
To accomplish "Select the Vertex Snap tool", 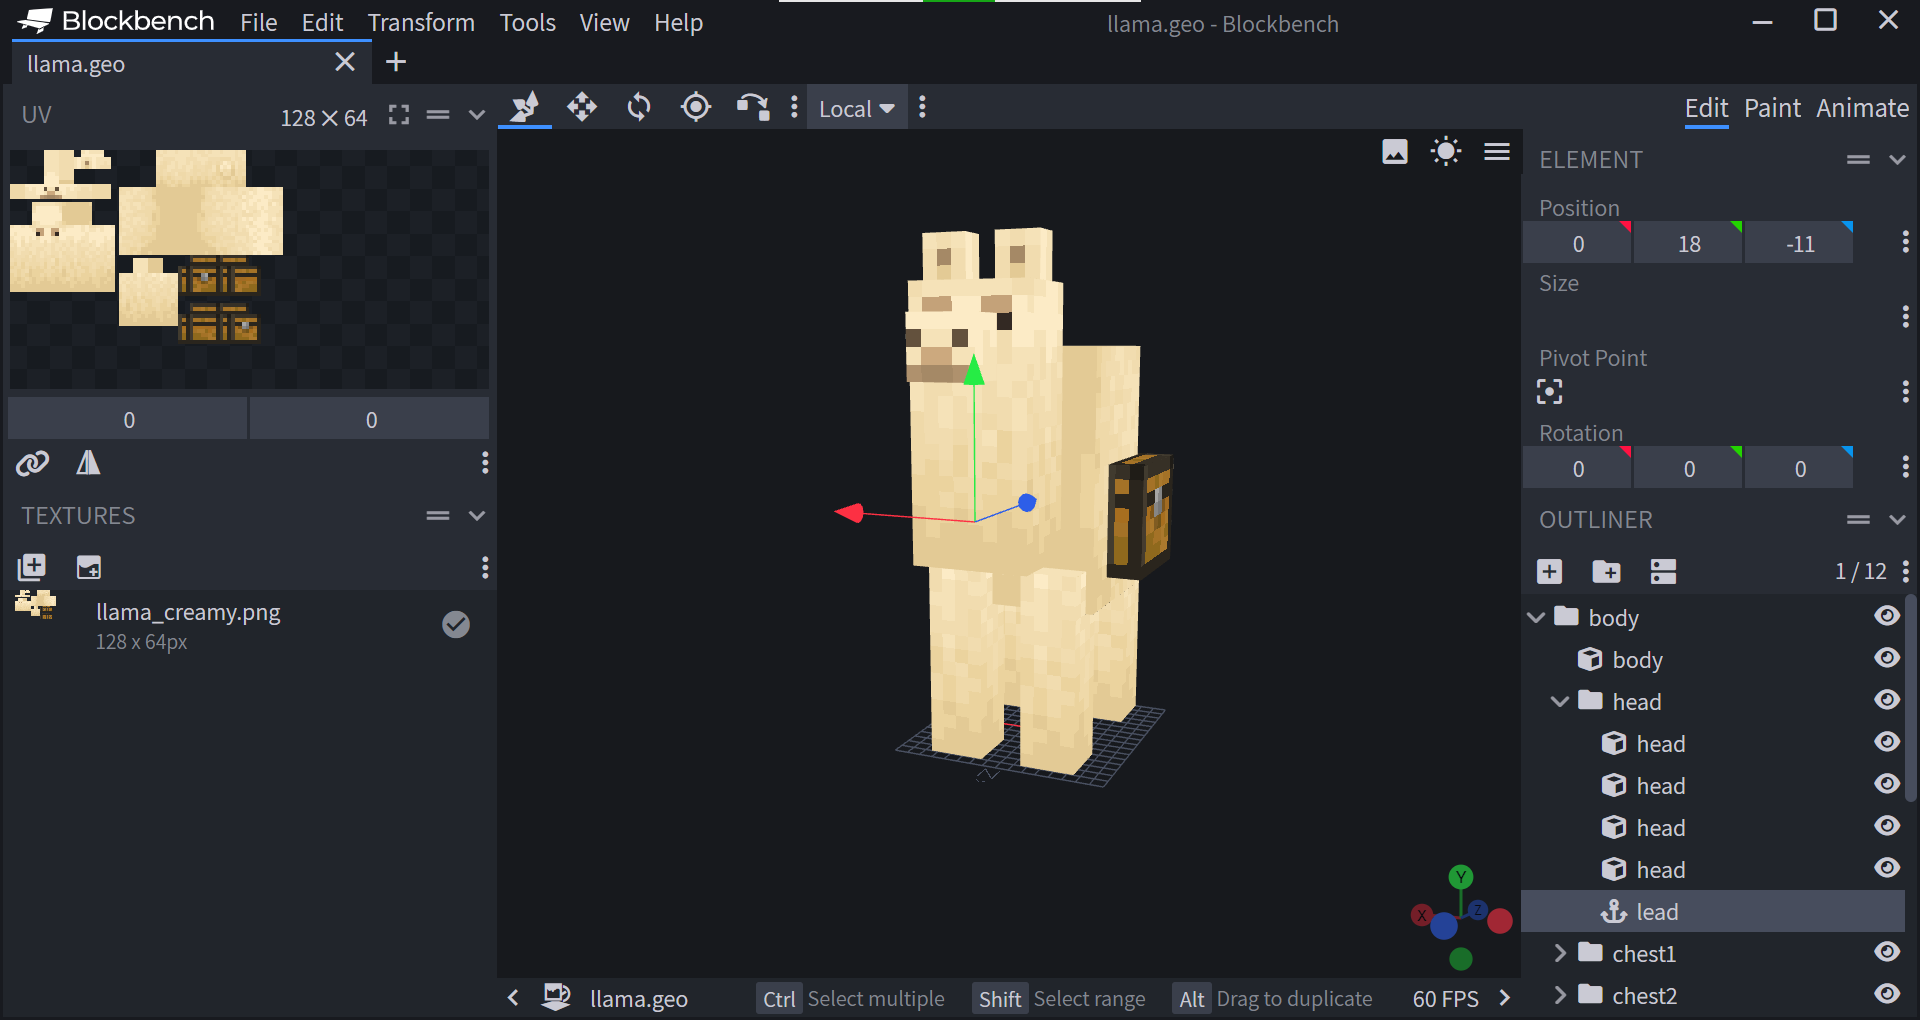I will click(x=753, y=107).
